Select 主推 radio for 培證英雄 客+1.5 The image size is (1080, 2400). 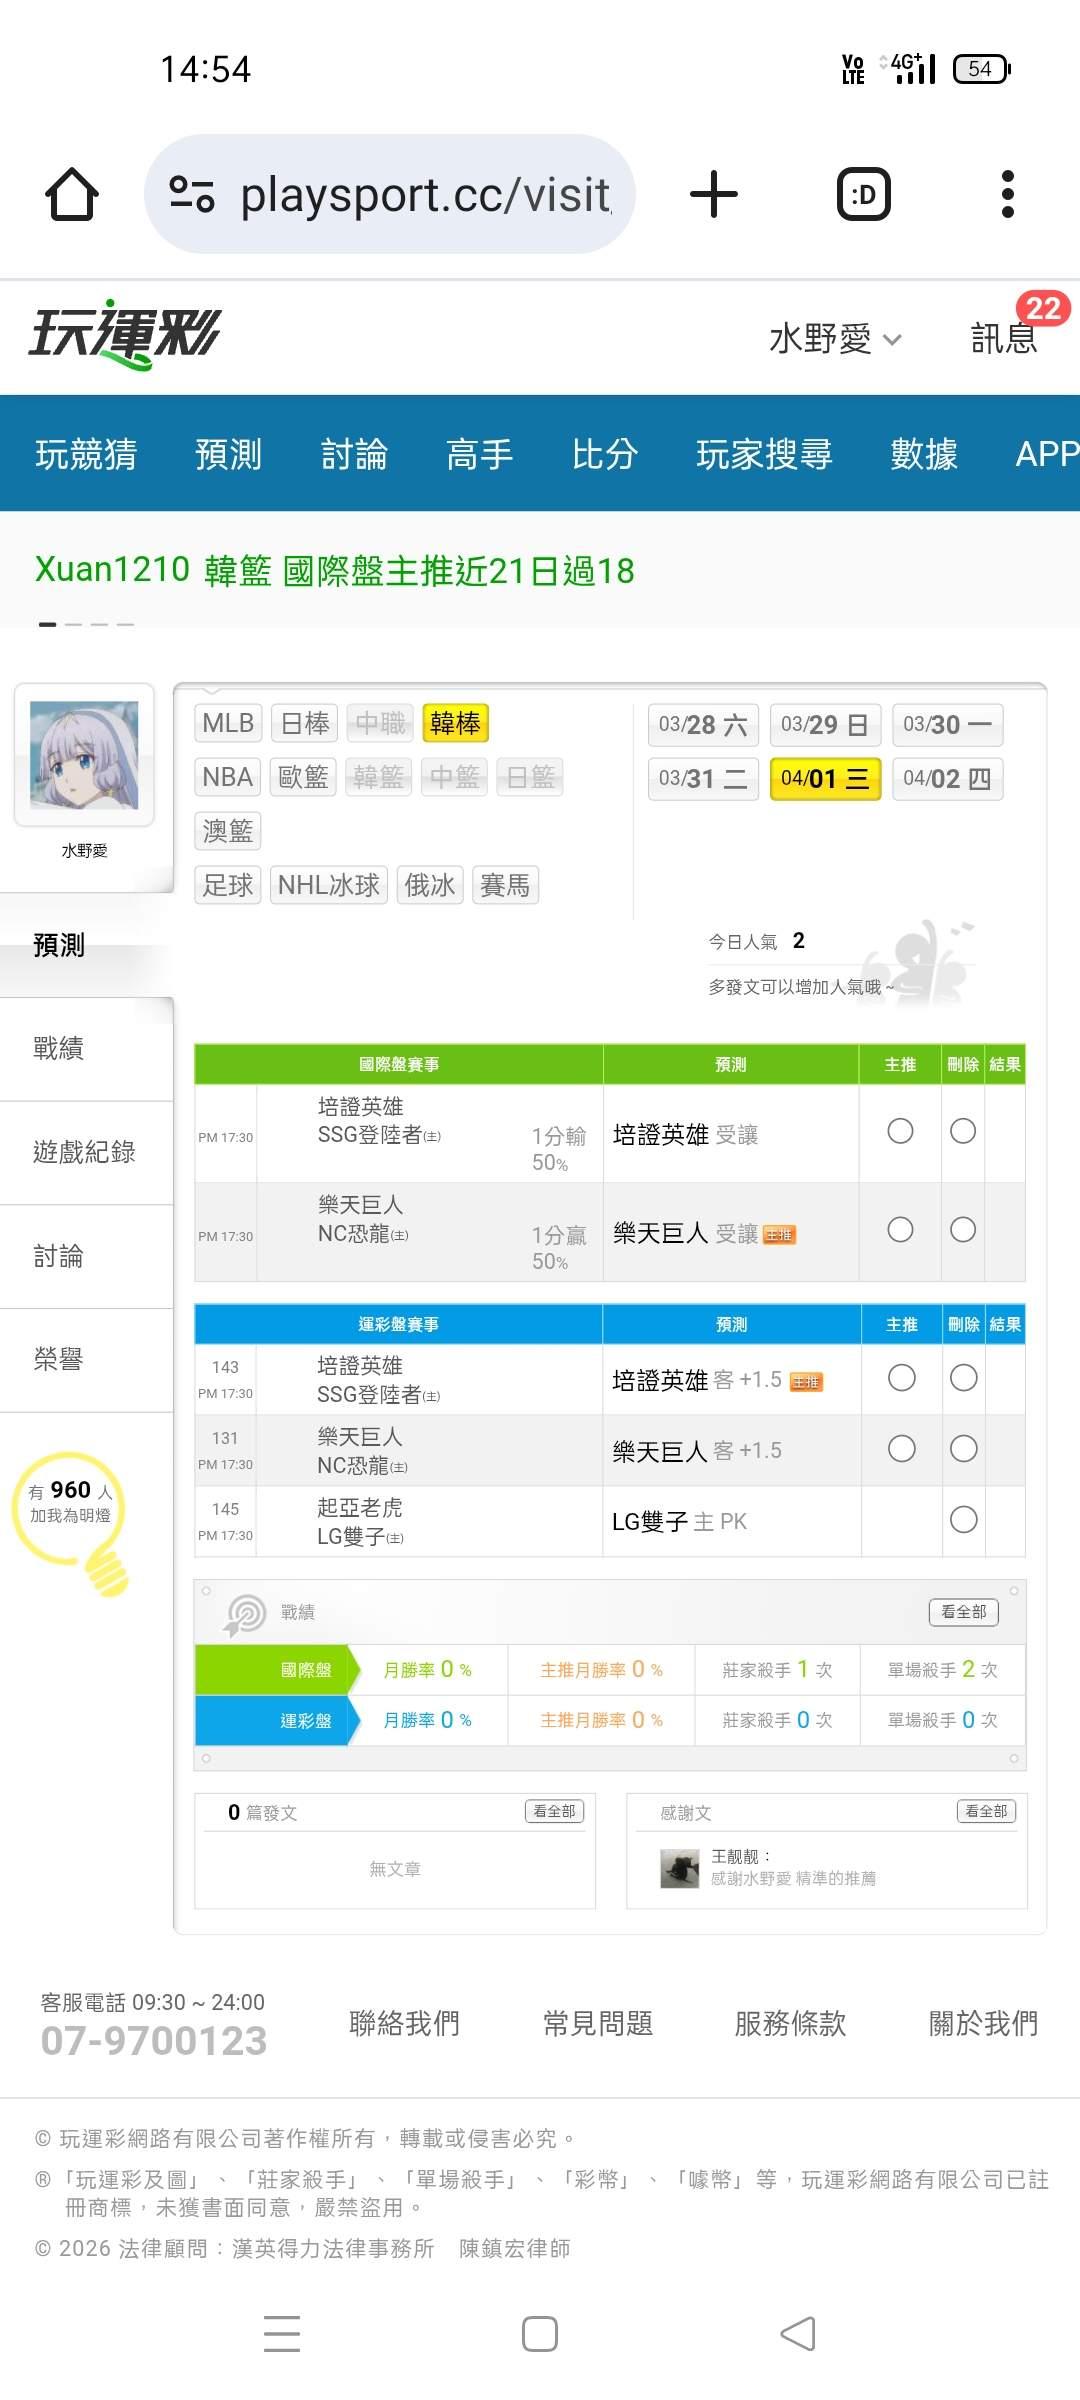point(901,1378)
